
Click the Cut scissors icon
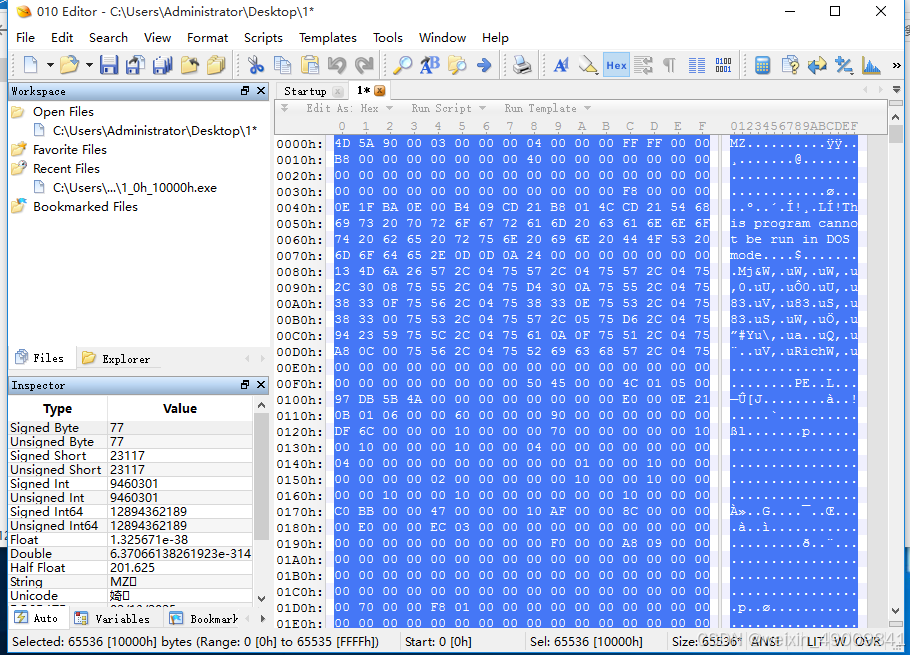tap(255, 65)
